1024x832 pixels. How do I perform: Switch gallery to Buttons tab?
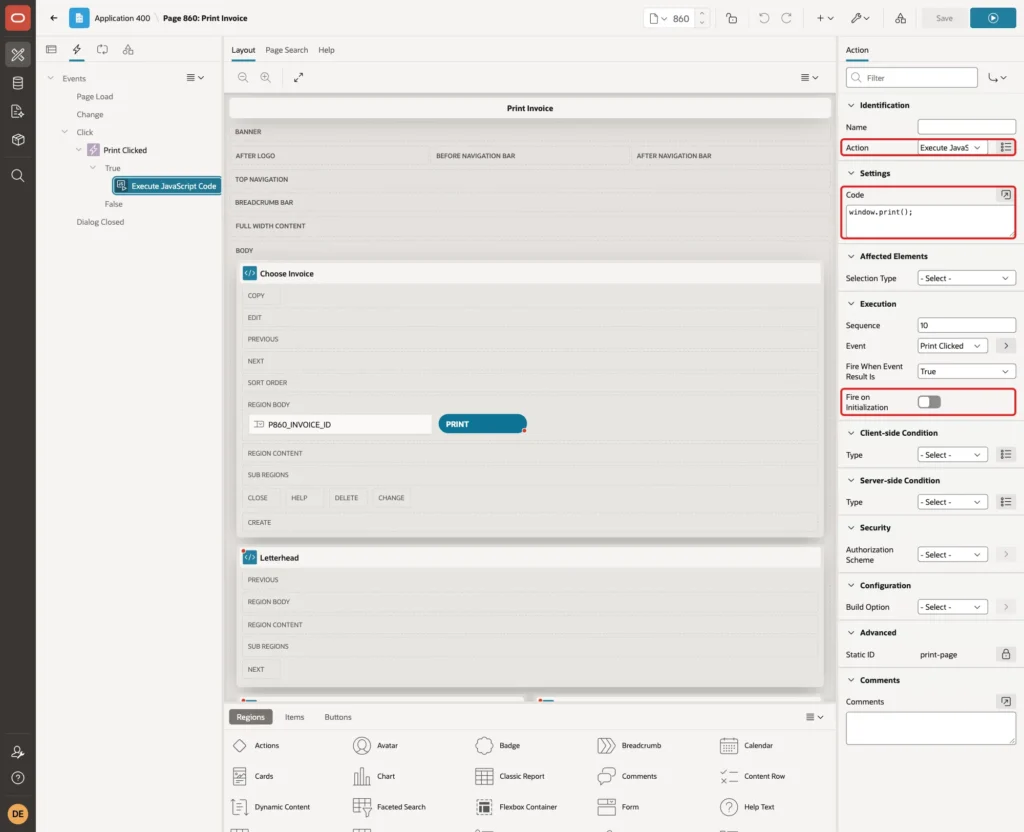338,717
